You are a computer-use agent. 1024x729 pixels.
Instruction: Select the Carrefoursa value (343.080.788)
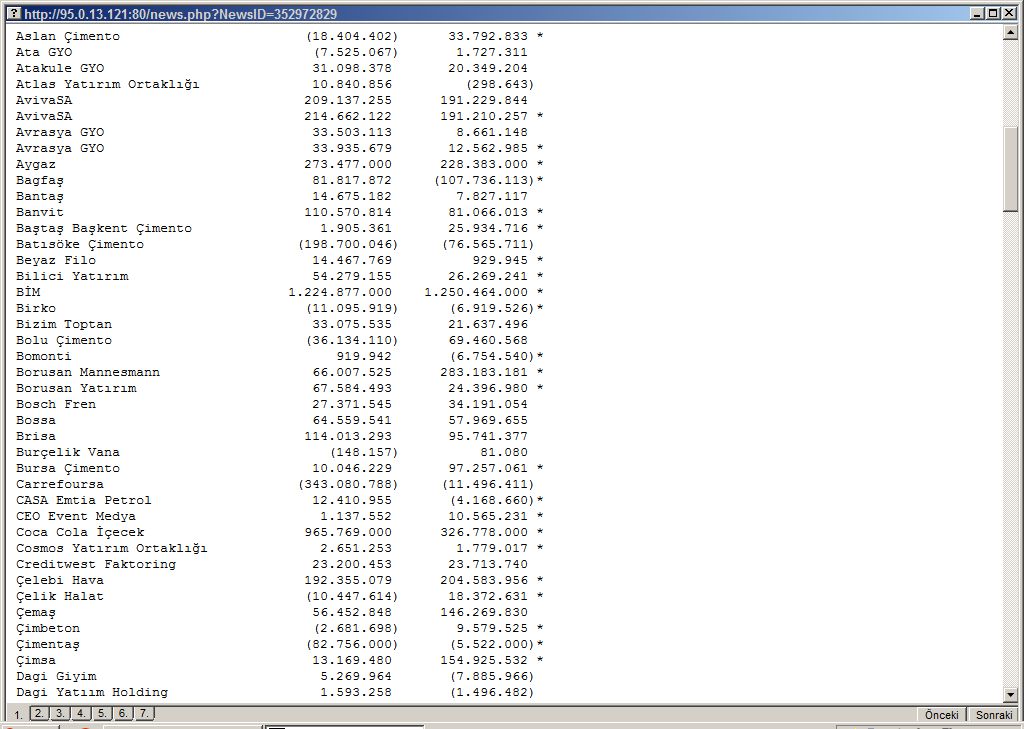(348, 485)
